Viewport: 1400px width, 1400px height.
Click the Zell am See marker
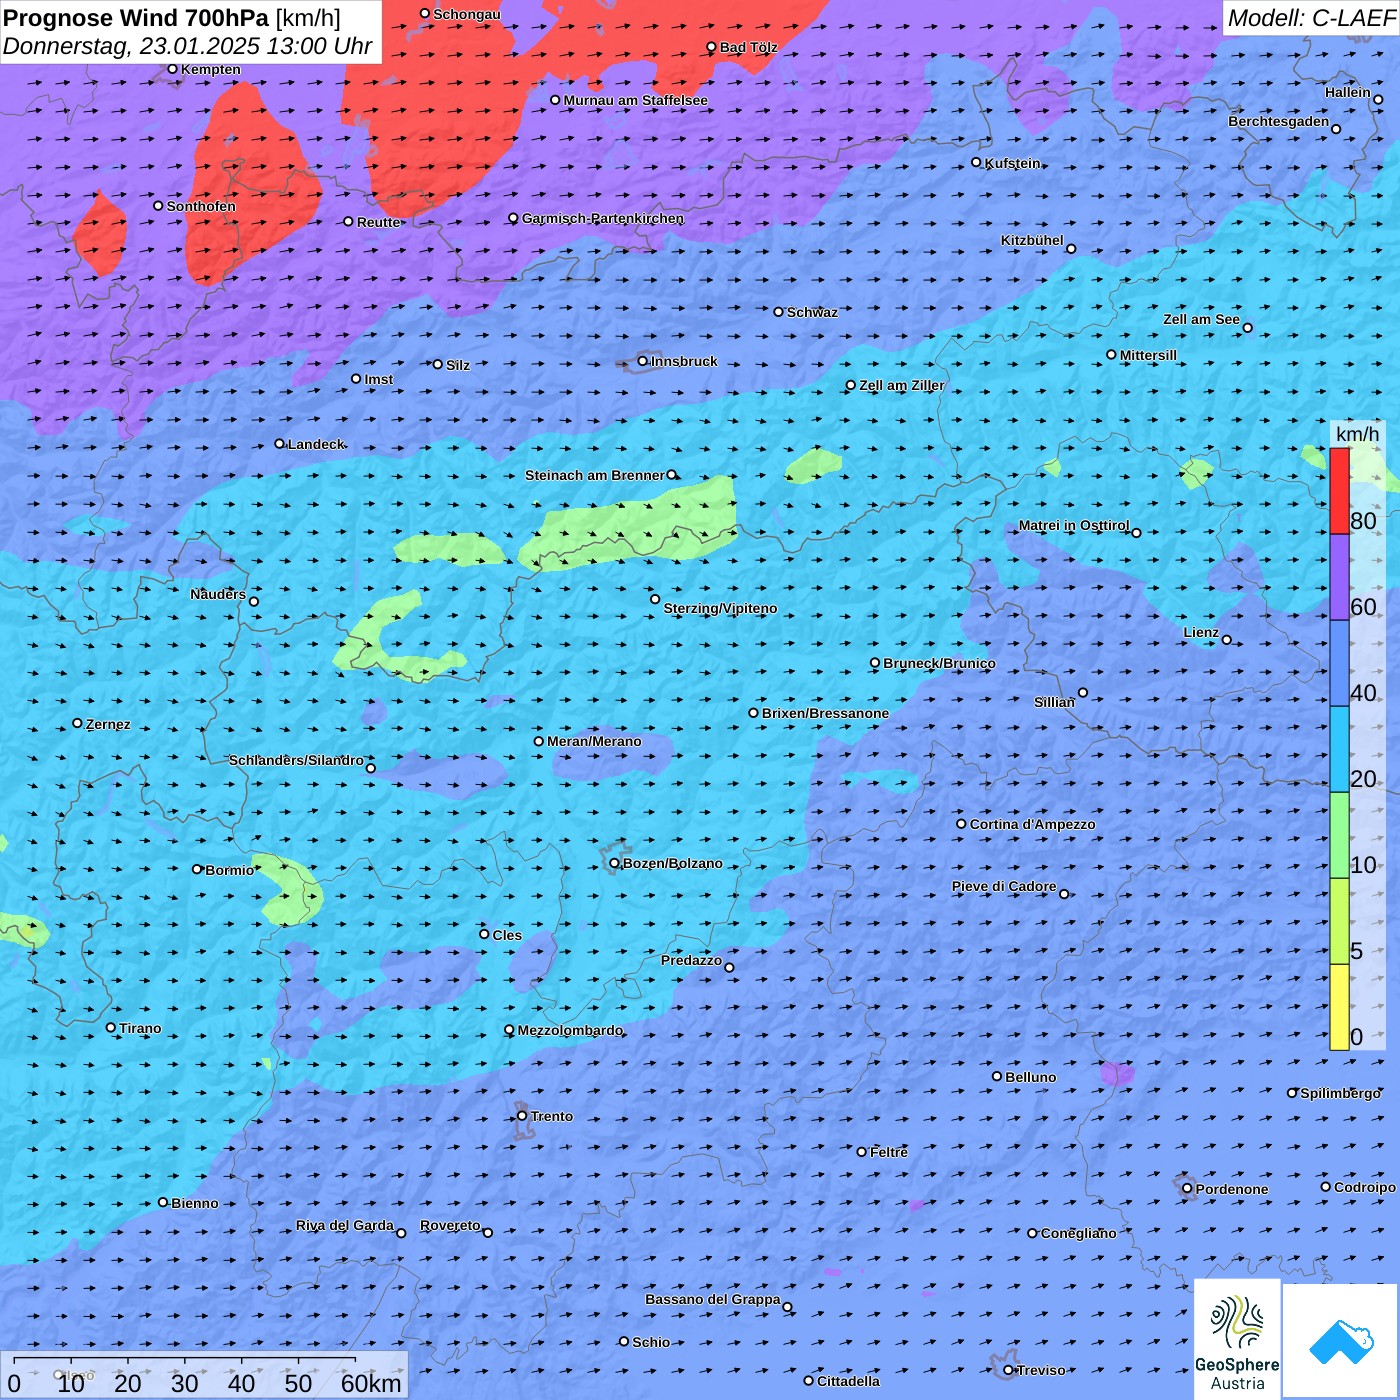coord(1247,328)
